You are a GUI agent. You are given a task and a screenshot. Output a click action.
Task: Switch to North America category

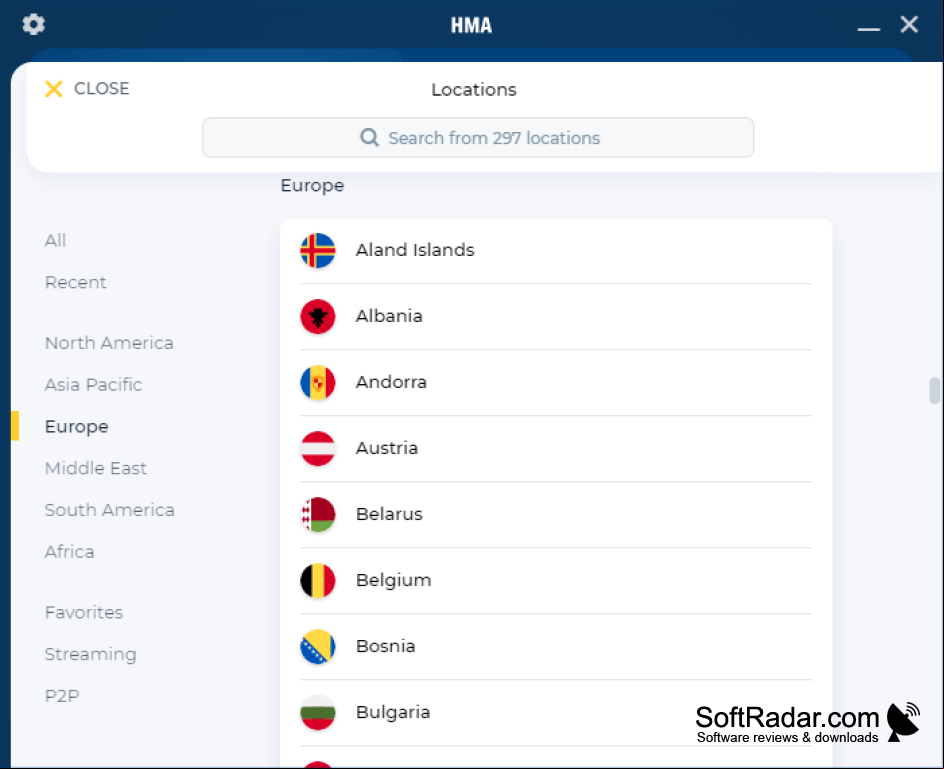click(109, 343)
